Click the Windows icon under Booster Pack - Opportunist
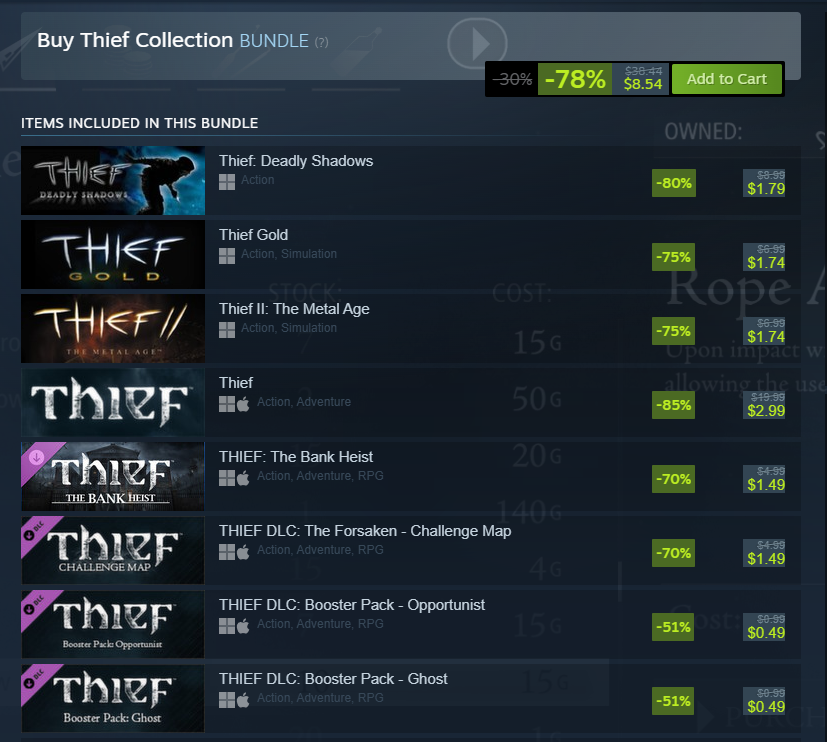 [227, 626]
